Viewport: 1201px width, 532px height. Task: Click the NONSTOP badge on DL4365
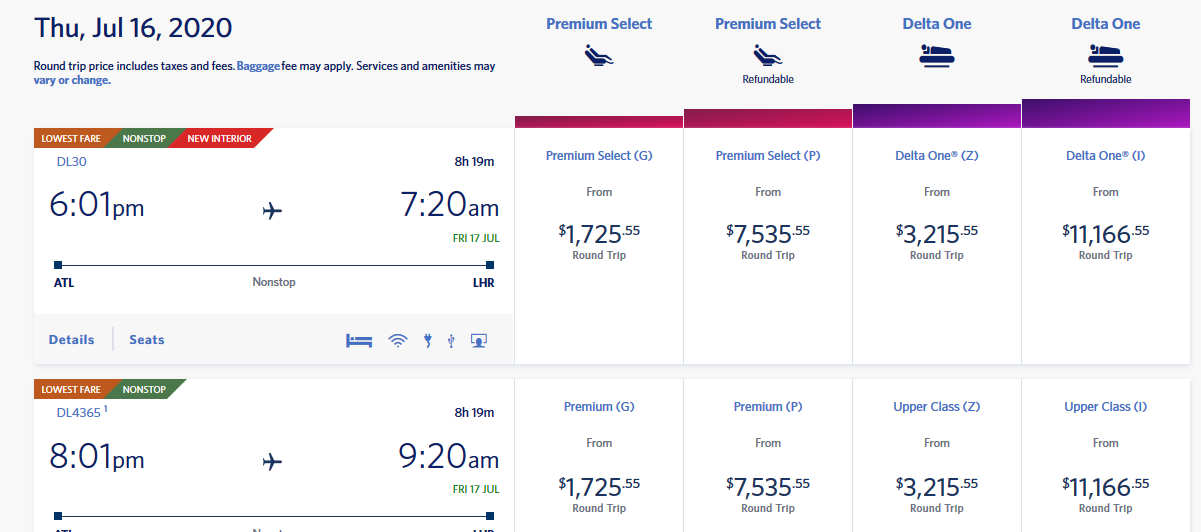pyautogui.click(x=144, y=390)
